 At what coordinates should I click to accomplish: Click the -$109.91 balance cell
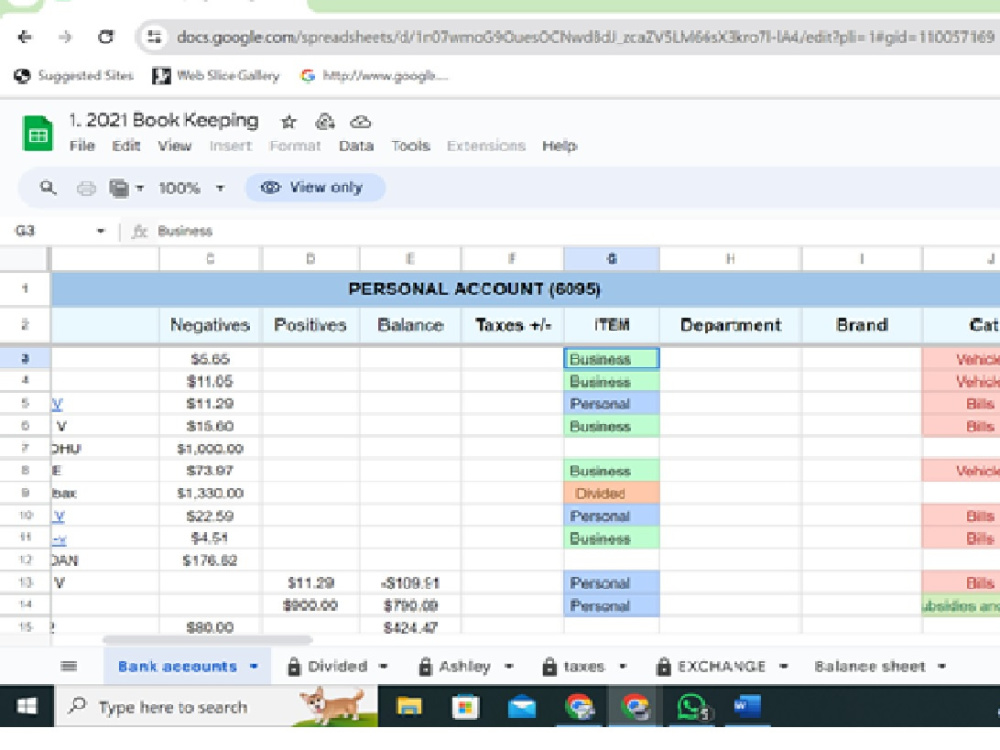(410, 583)
